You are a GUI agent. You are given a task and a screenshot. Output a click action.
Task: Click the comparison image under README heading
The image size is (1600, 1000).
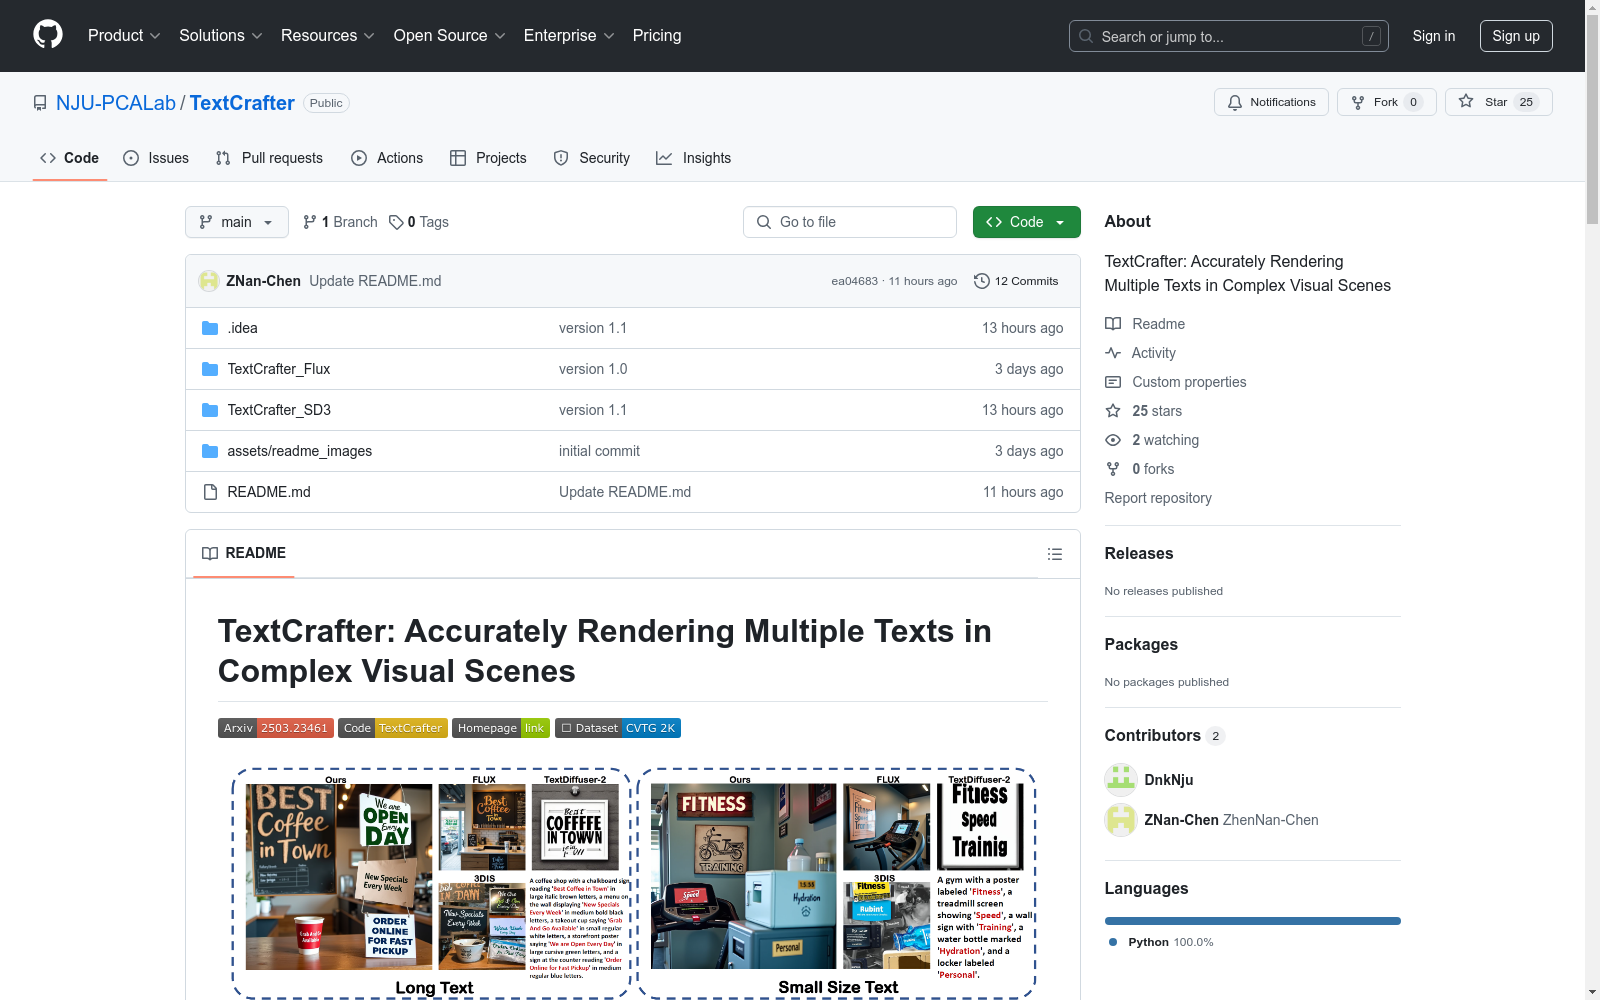(634, 883)
